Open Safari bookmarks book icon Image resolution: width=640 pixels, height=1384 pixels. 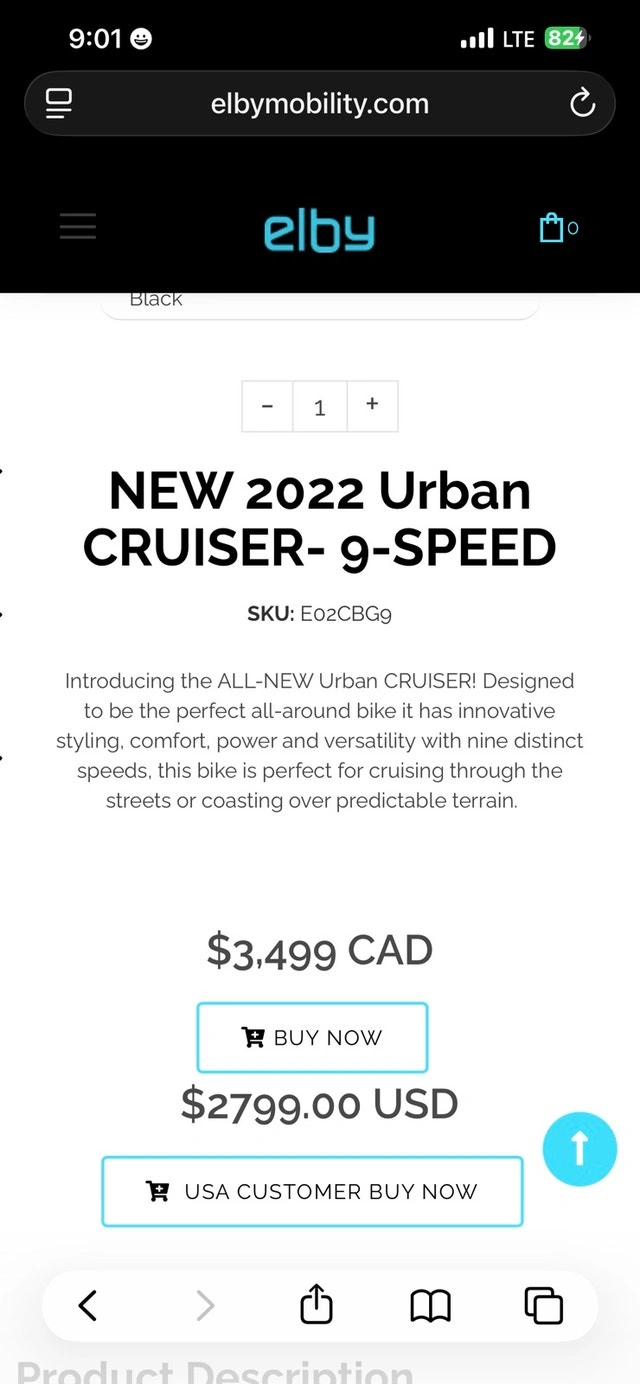click(431, 1305)
